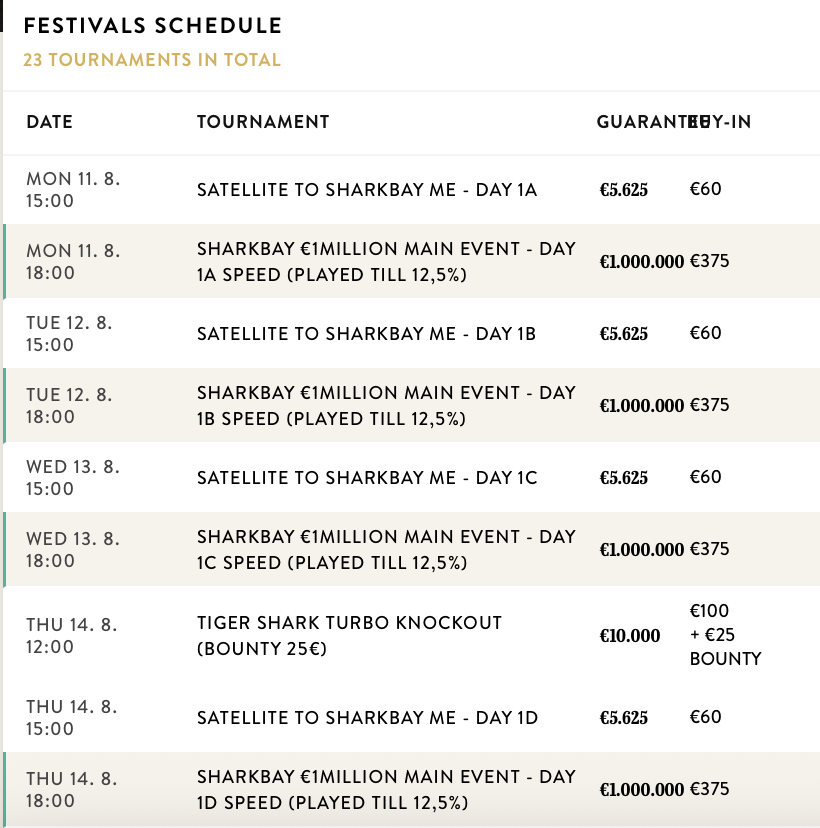820x828 pixels.
Task: Select the €10.000 guarantee amount
Action: [630, 636]
